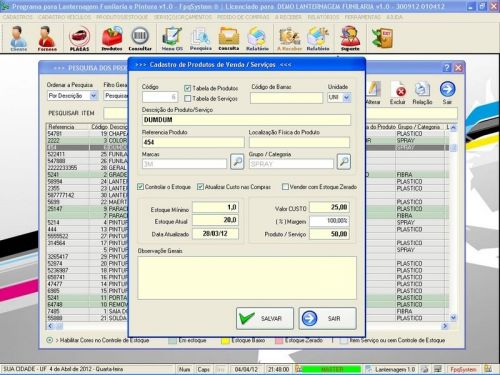Open the Ordenar a Pesquisa dropdown
Image resolution: width=500 pixels, height=375 pixels.
point(94,96)
